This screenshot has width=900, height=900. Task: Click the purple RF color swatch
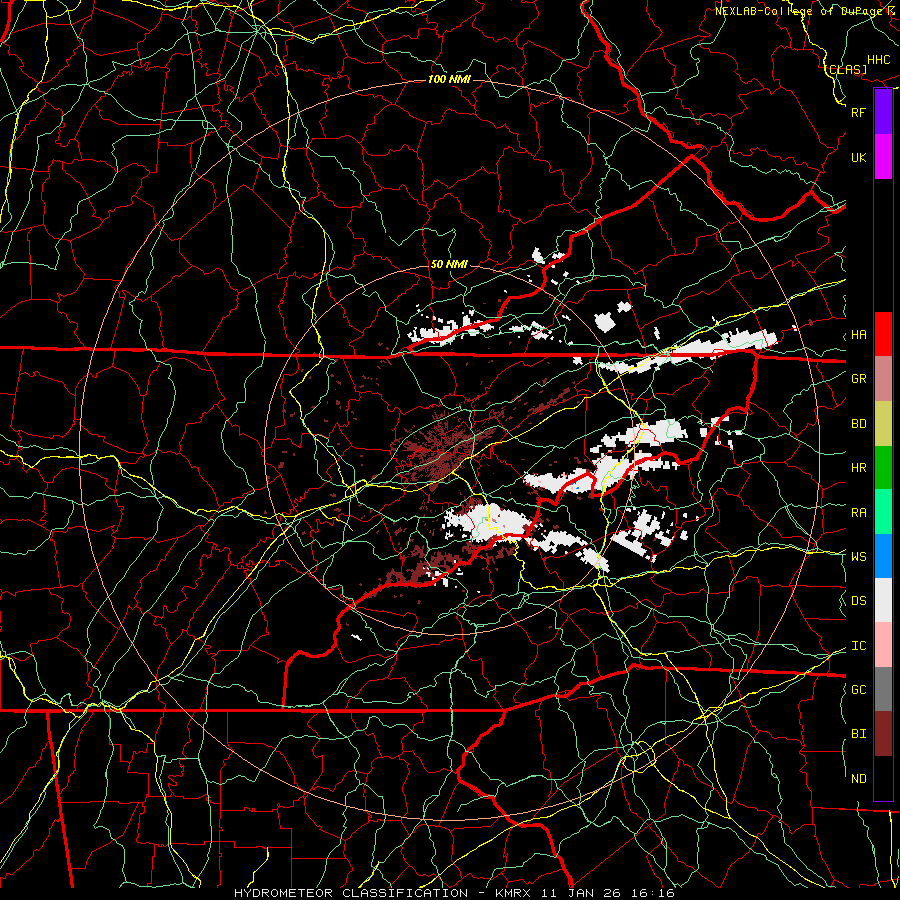pos(883,112)
